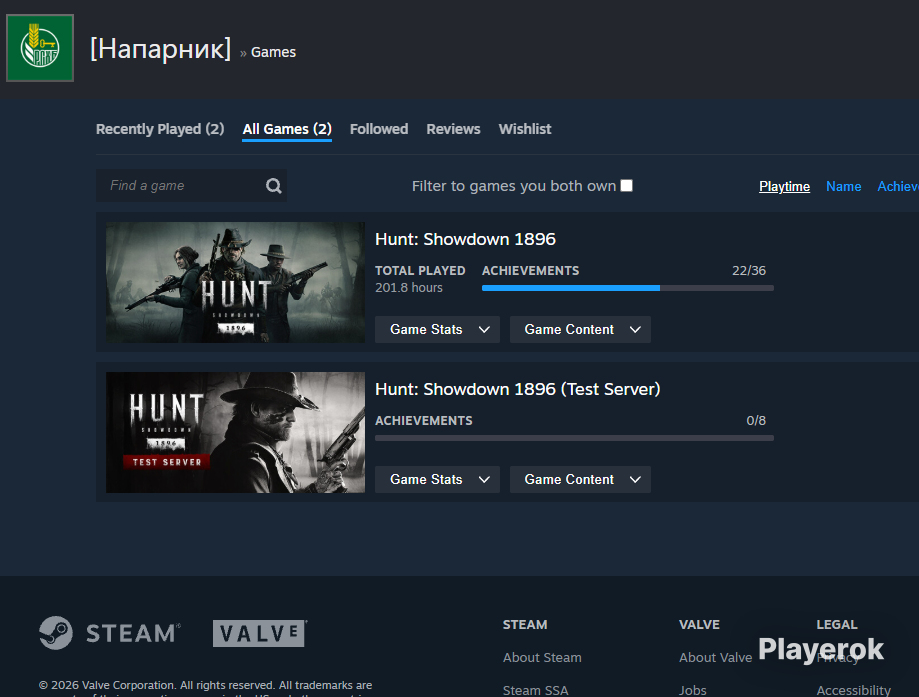Click the '0/8' achievements count
Viewport: 919px width, 697px height.
[756, 420]
